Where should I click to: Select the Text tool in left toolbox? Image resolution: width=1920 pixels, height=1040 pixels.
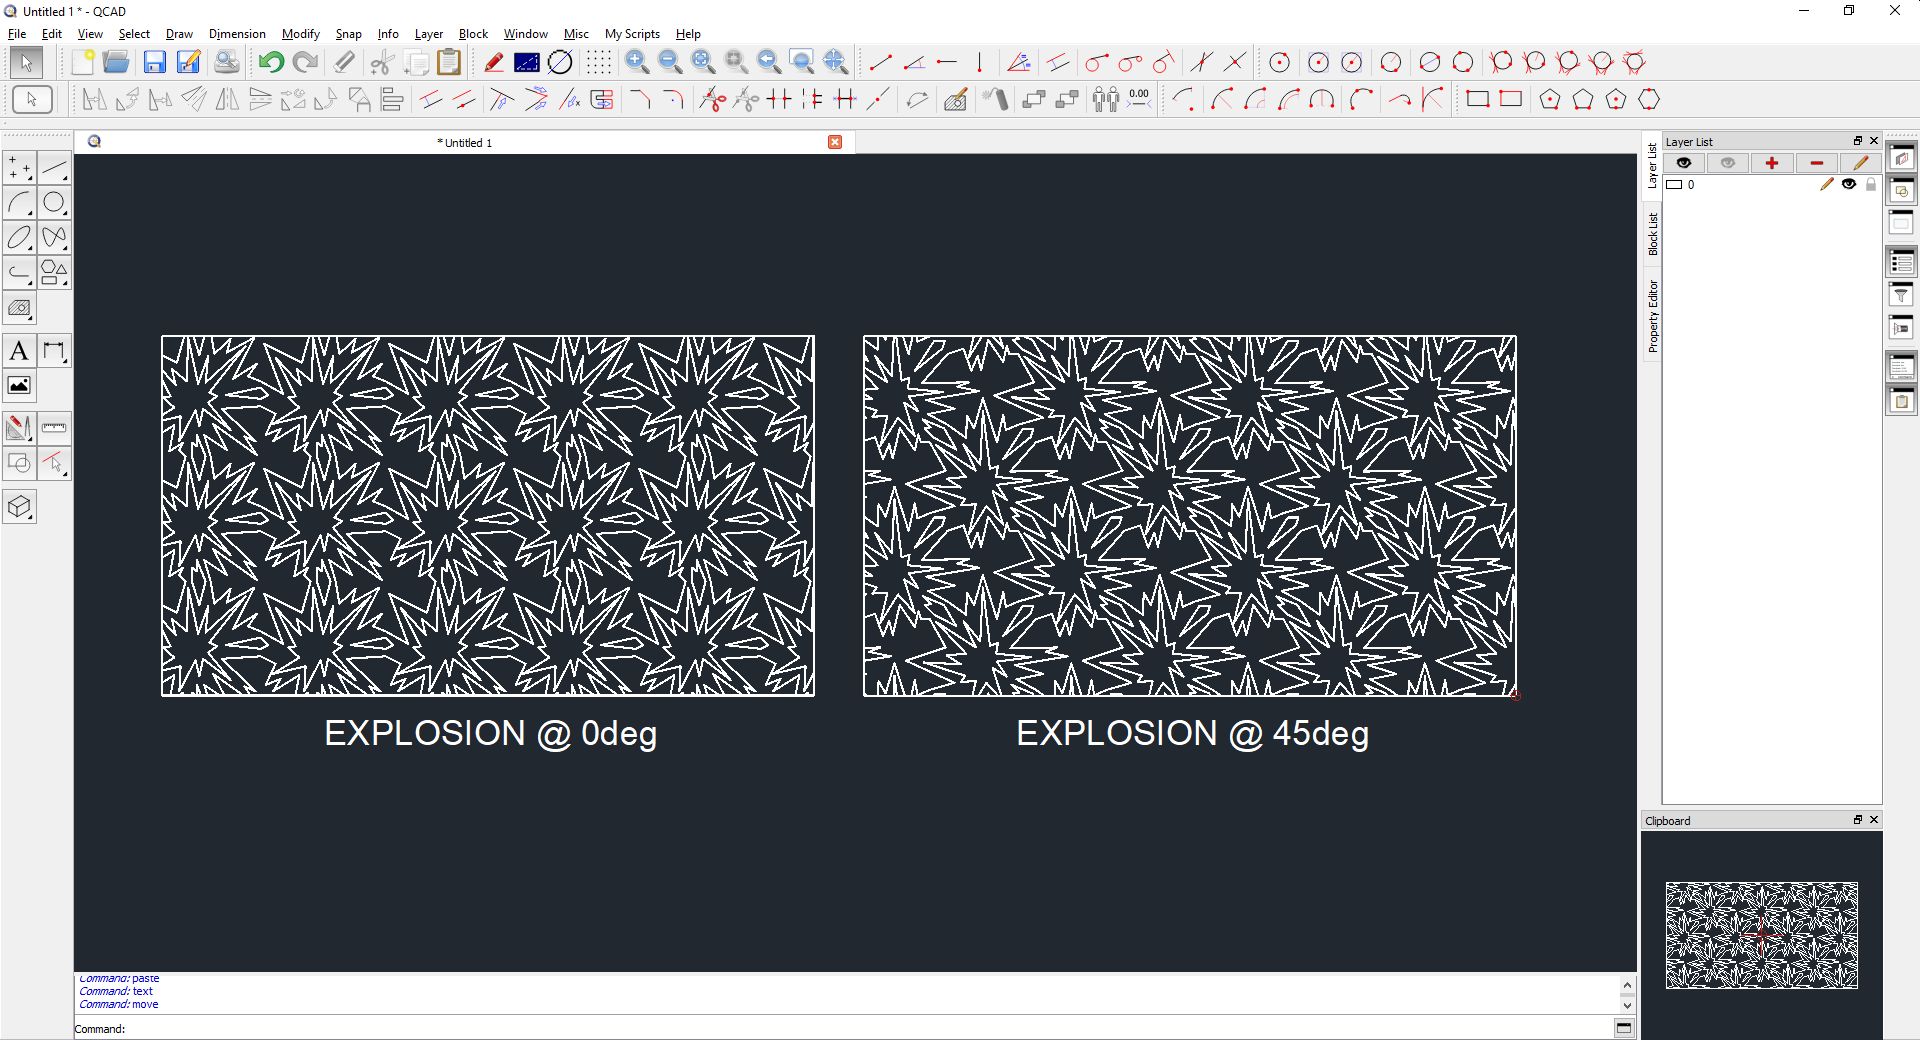pos(19,351)
